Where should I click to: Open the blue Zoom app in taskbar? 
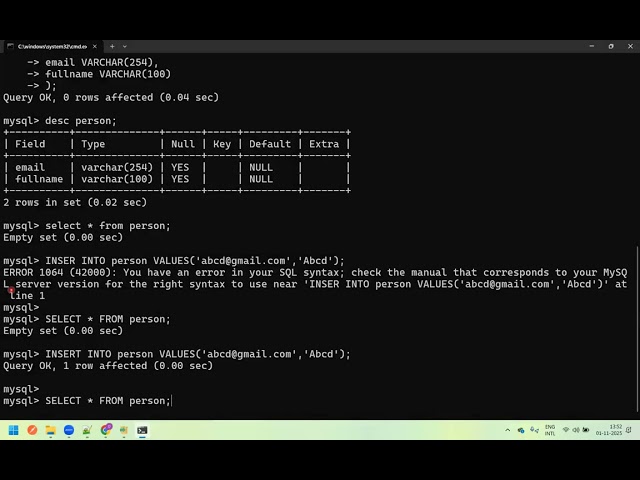[x=69, y=430]
